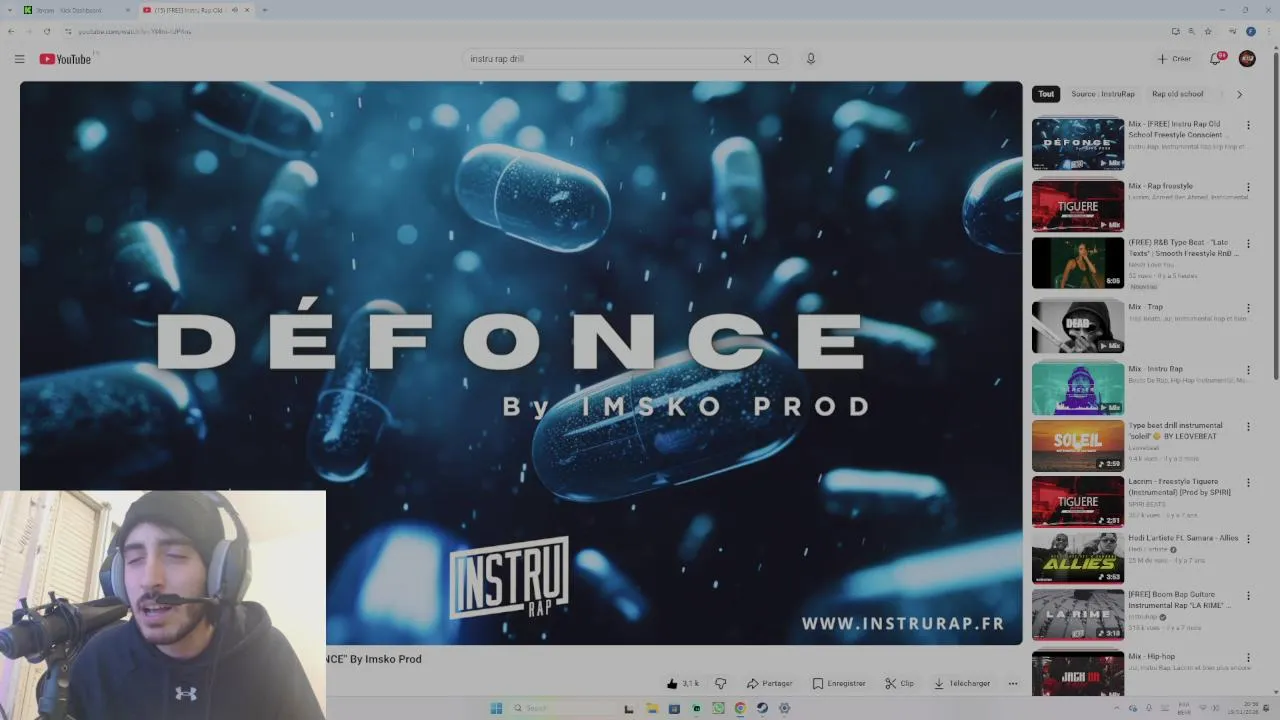This screenshot has height=720, width=1280.
Task: Select the 'Tout' filter chip
Action: point(1046,94)
